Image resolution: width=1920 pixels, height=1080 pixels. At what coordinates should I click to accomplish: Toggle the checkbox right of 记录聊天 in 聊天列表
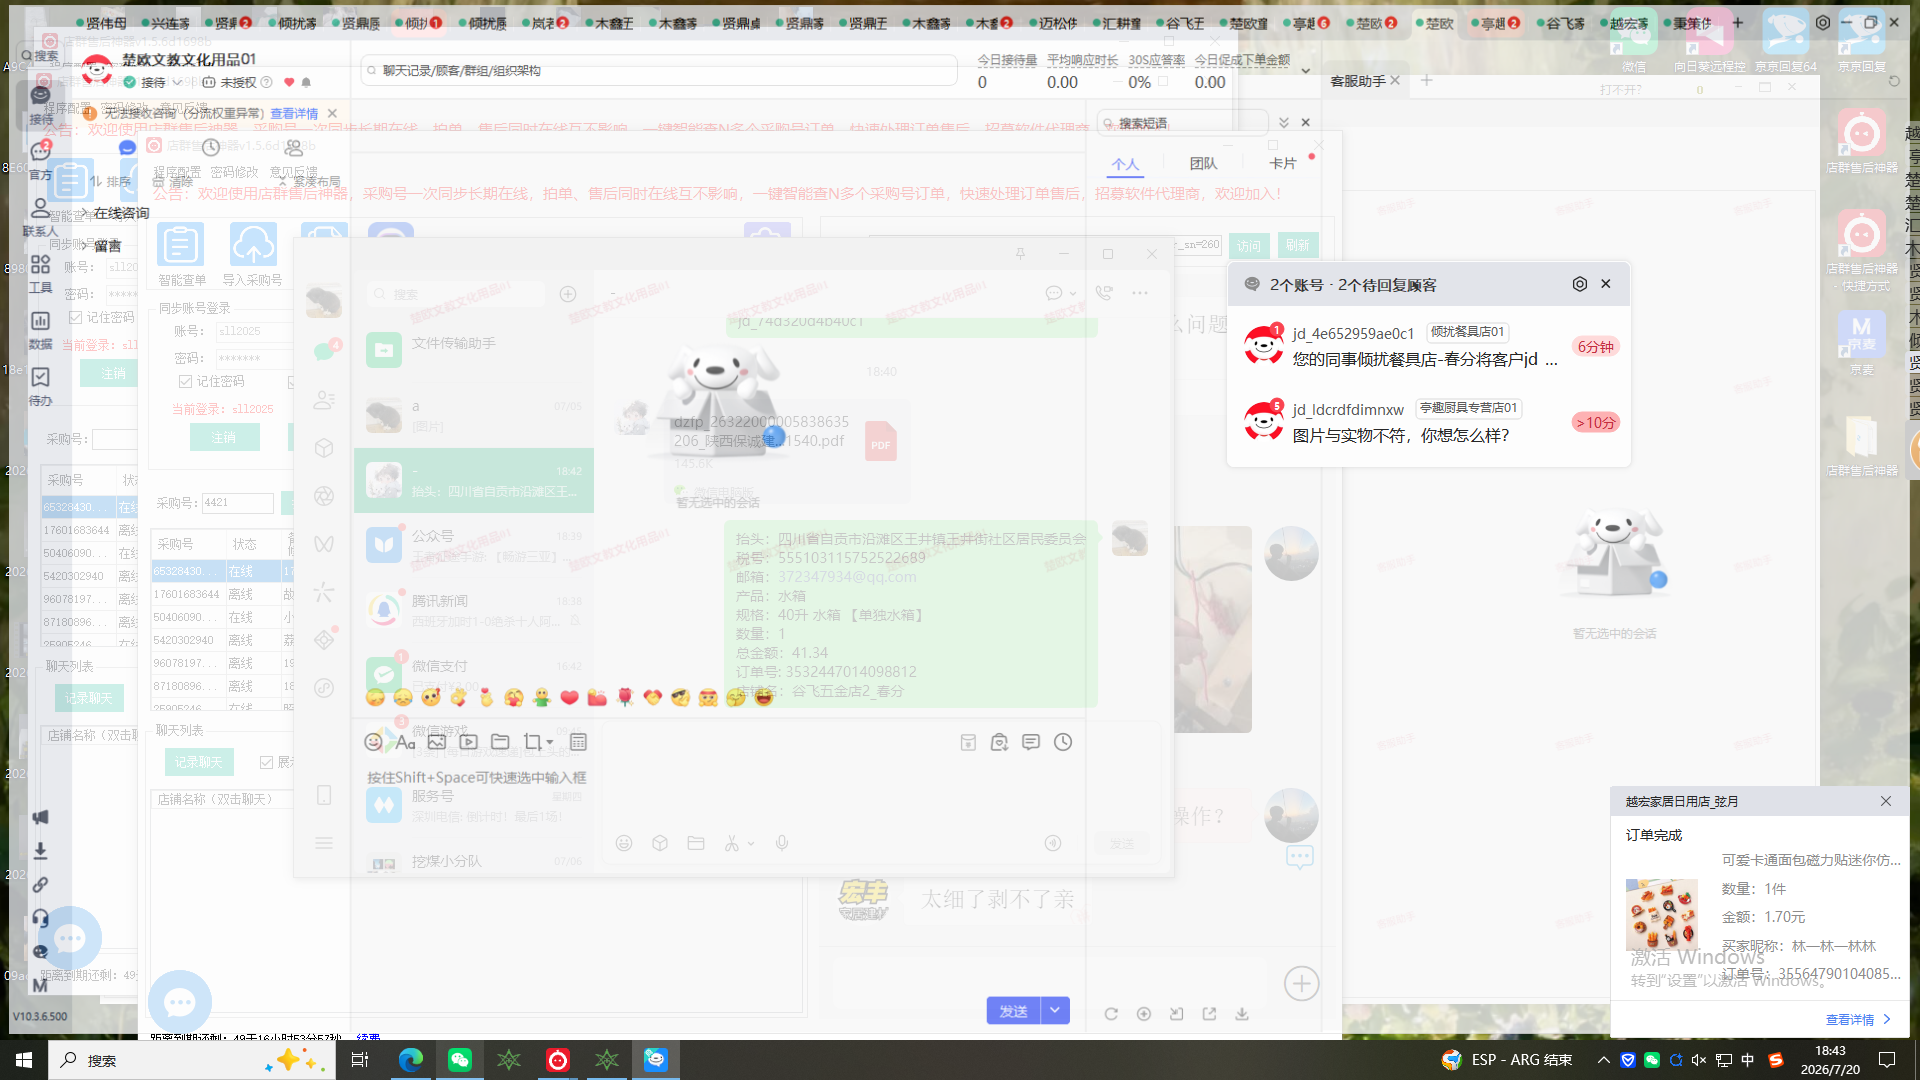266,762
